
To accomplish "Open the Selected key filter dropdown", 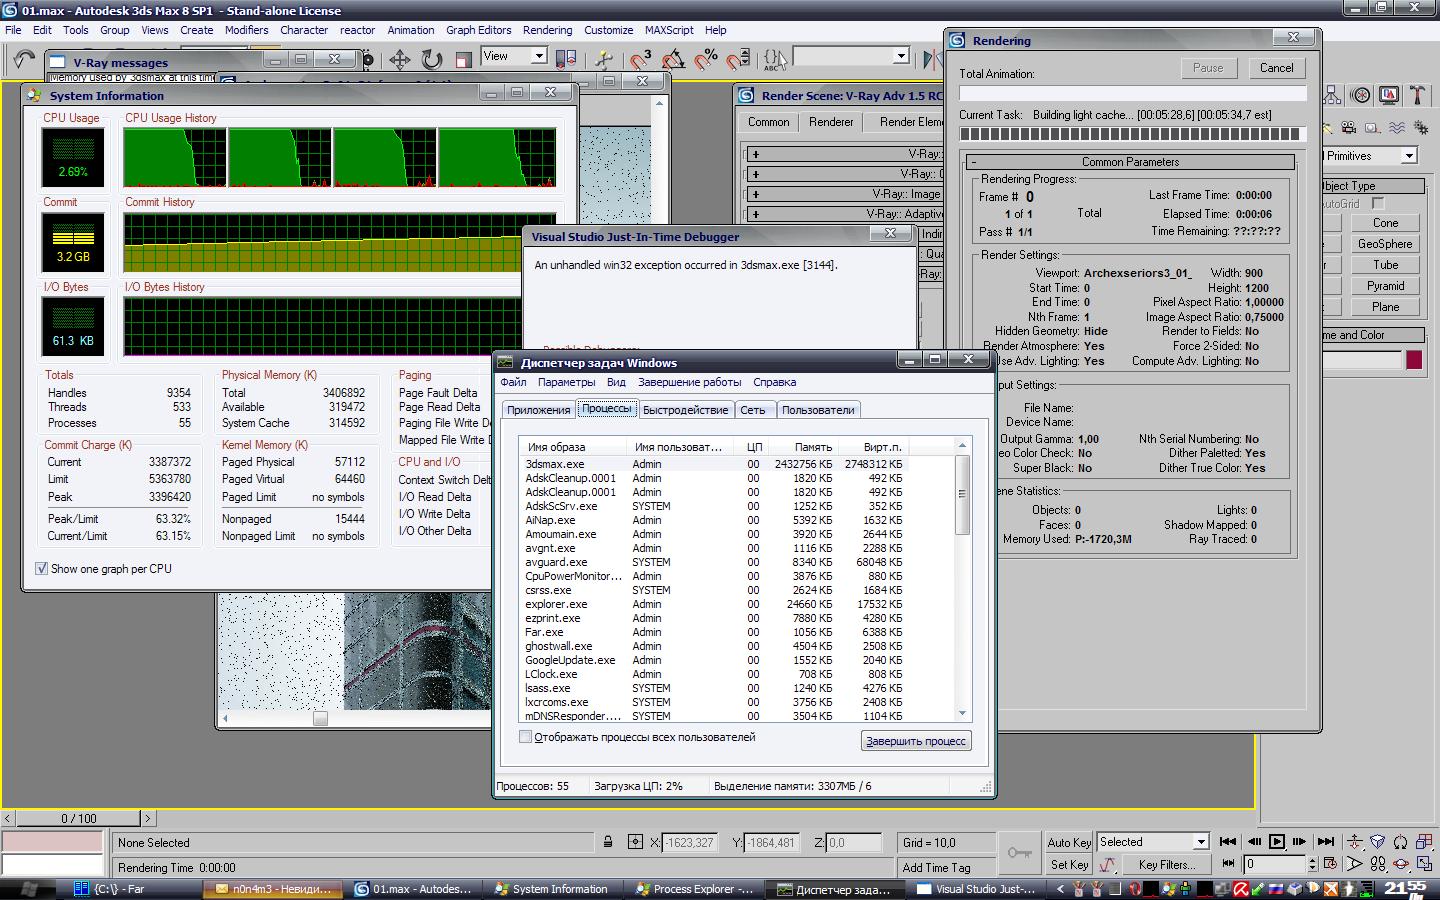I will tap(1201, 842).
